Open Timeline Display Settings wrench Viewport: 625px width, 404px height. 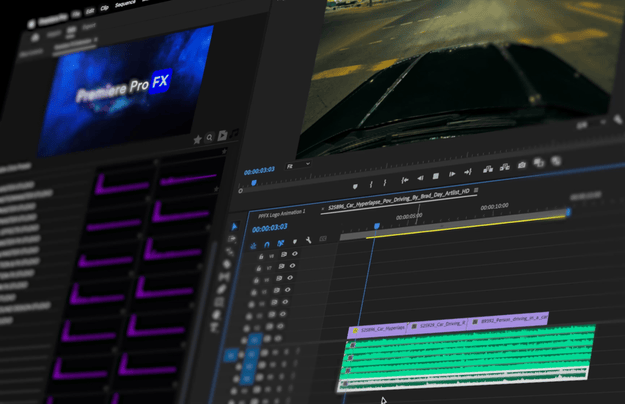(308, 240)
